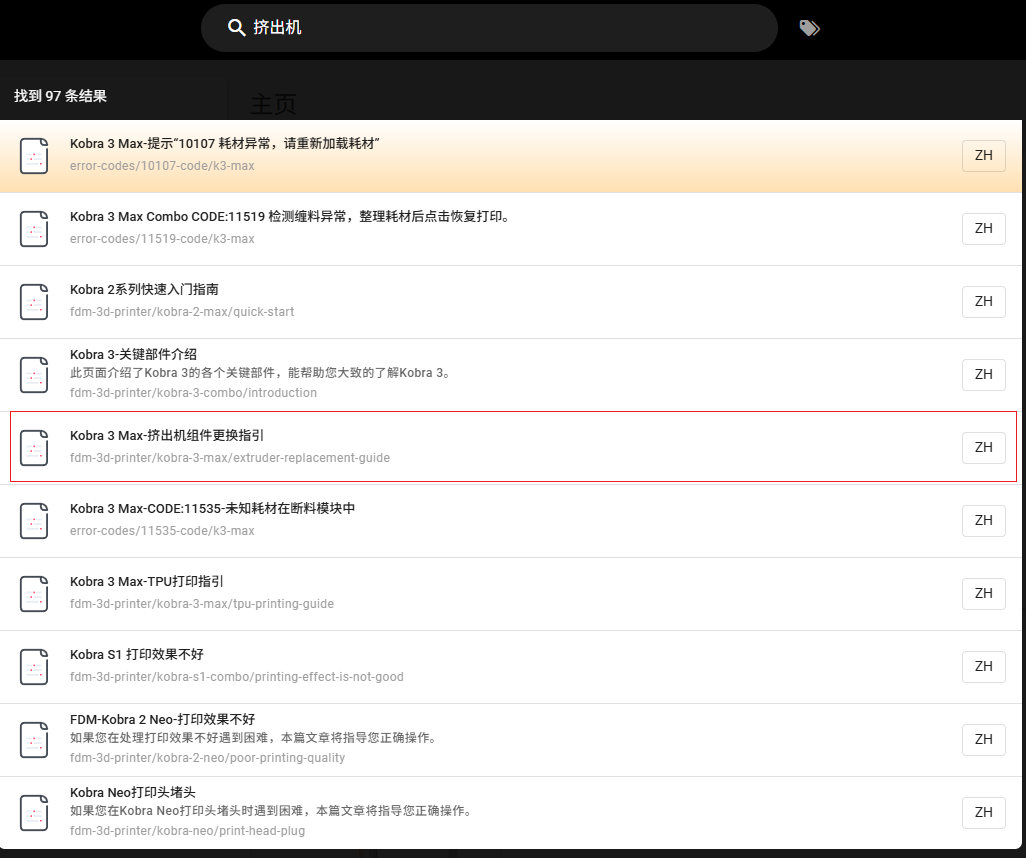1026x858 pixels.
Task: Click ZH button on Kobra Neo打印头堵头
Action: [x=983, y=812]
